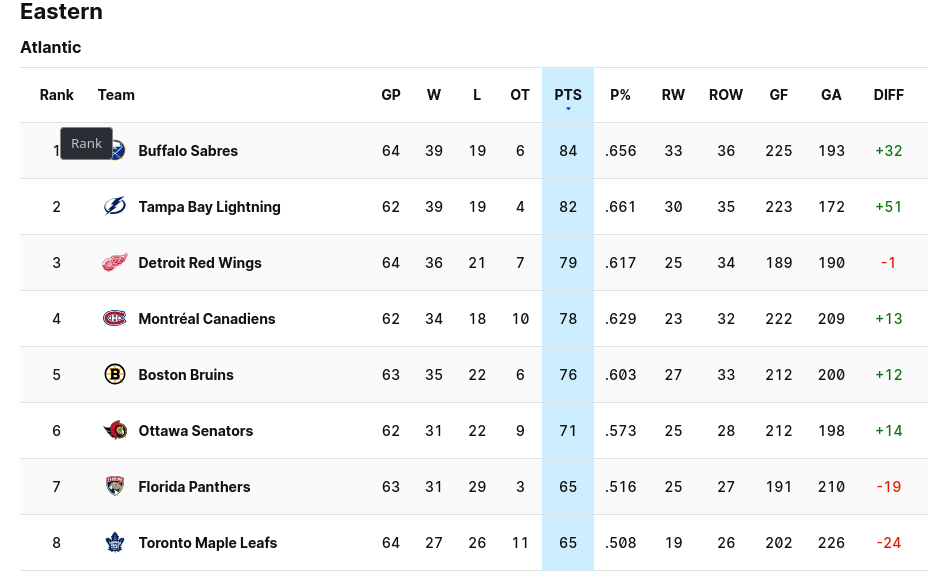Open the Toronto Maple Leafs team page
This screenshot has height=585, width=928.
pos(207,542)
